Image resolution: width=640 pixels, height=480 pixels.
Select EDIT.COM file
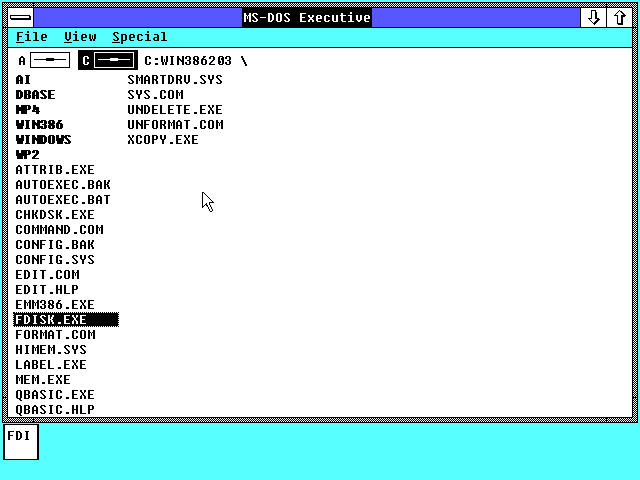(48, 275)
